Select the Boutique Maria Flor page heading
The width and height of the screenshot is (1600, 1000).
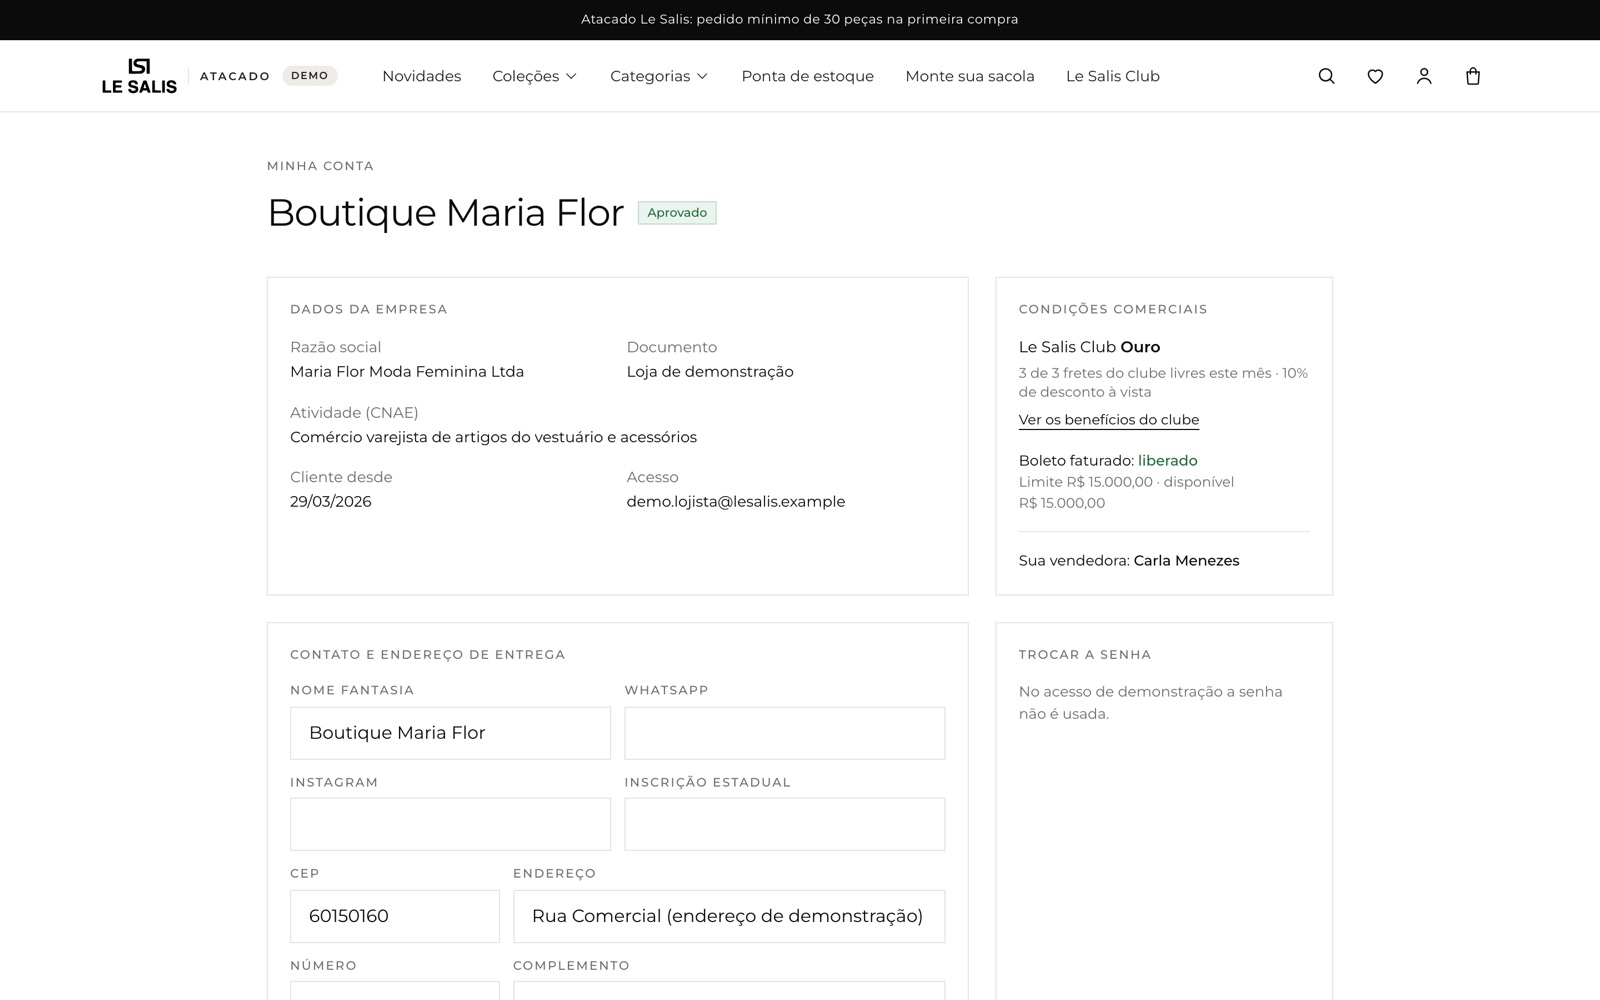(x=445, y=213)
